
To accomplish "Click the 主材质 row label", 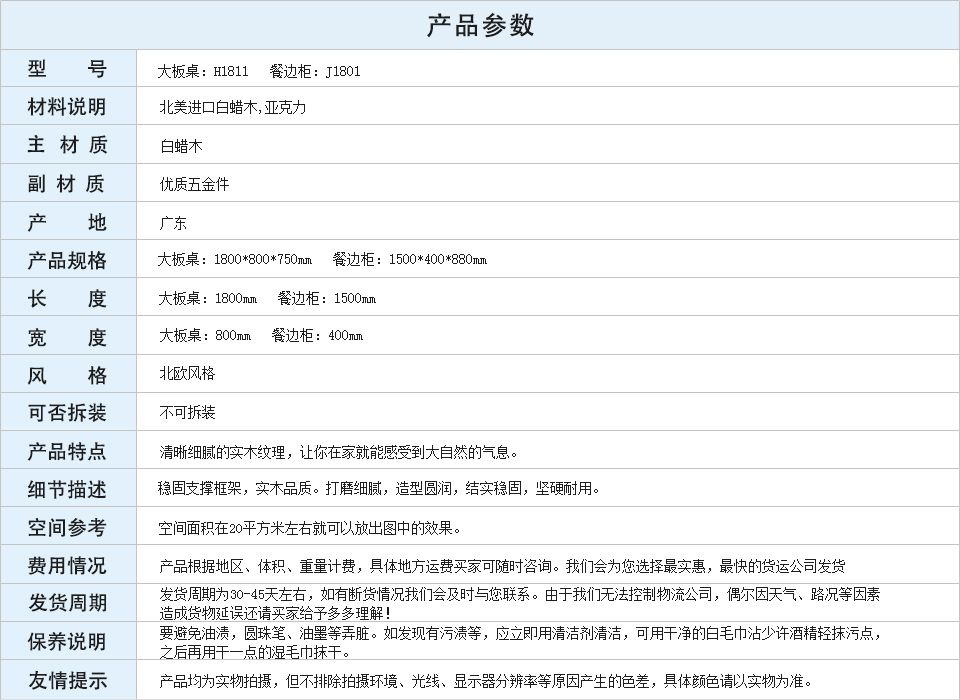I will pyautogui.click(x=67, y=145).
